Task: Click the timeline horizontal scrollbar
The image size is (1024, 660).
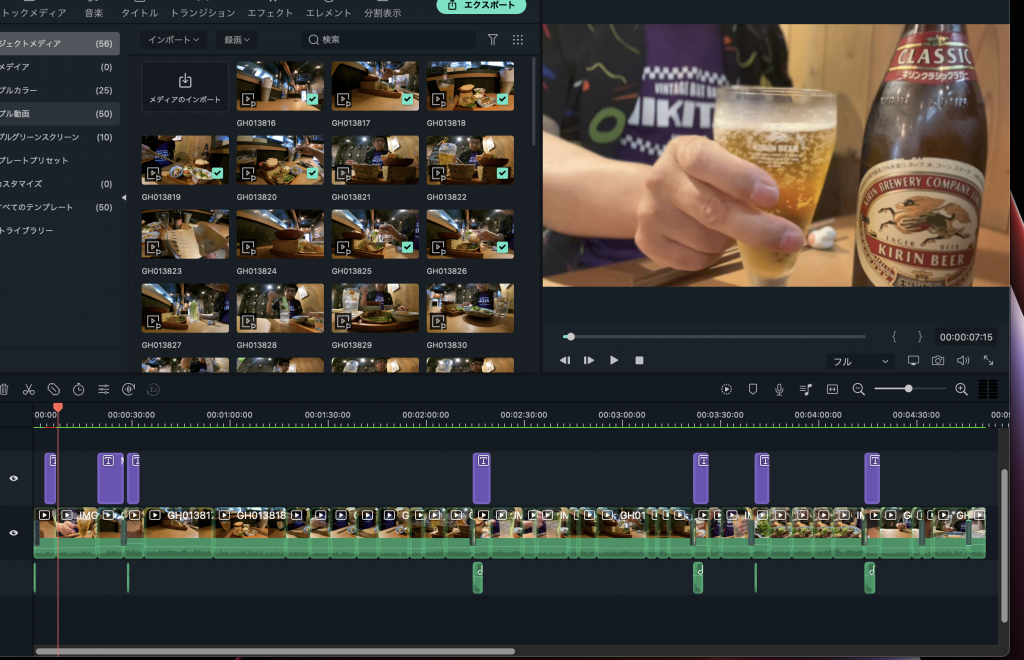Action: coord(275,651)
